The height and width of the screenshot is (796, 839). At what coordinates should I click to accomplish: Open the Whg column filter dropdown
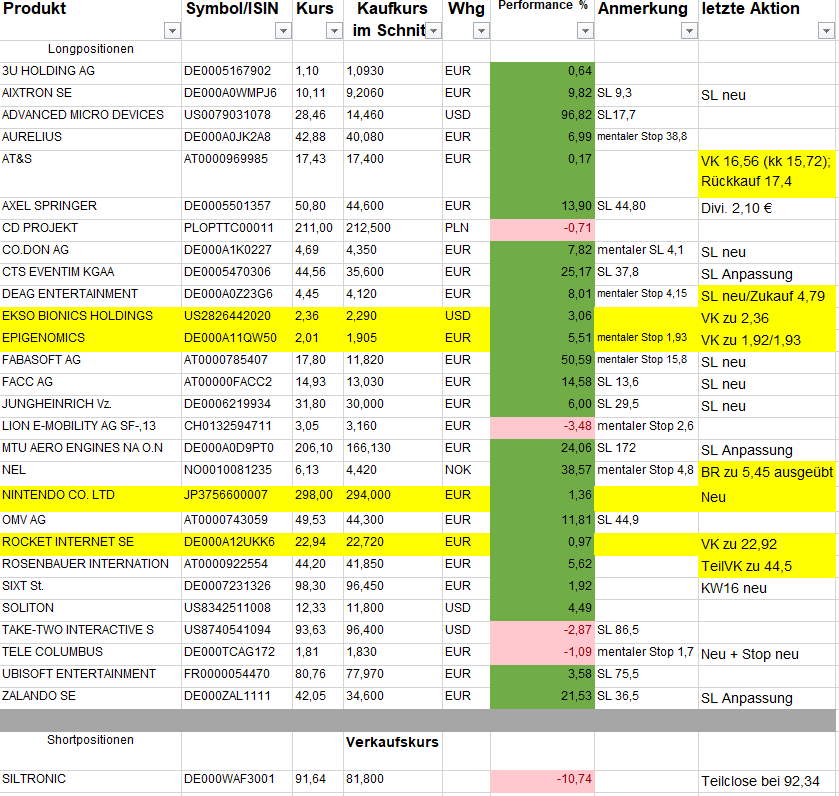(x=482, y=31)
